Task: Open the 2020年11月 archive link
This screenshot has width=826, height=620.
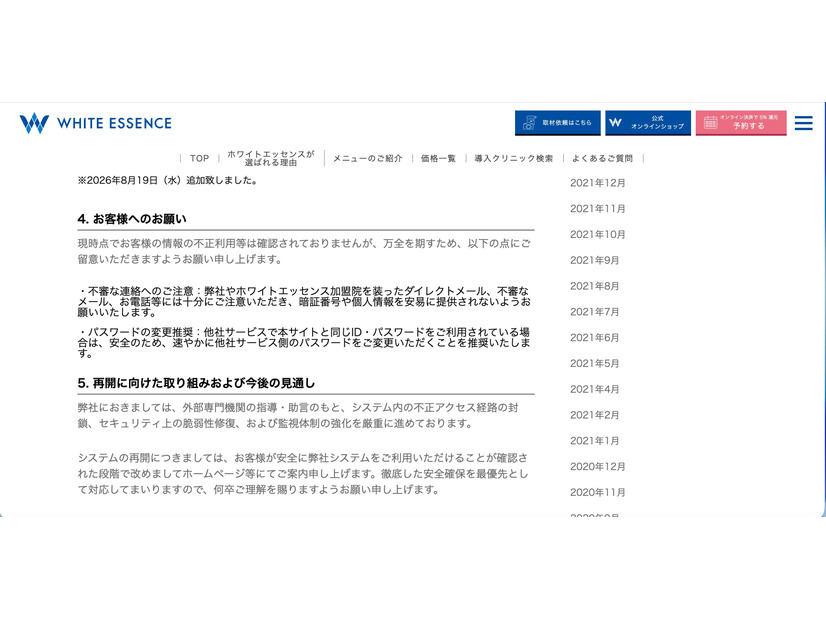Action: pyautogui.click(x=597, y=493)
